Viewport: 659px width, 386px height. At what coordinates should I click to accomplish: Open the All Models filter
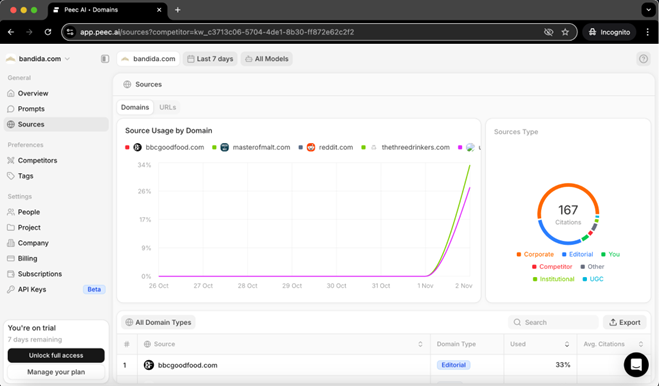pyautogui.click(x=267, y=59)
